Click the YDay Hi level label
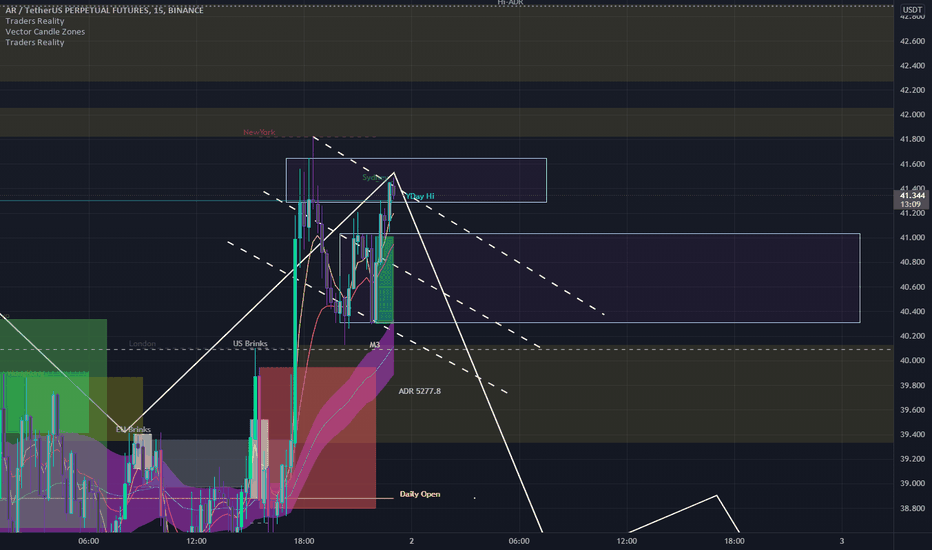932x550 pixels. (x=420, y=196)
